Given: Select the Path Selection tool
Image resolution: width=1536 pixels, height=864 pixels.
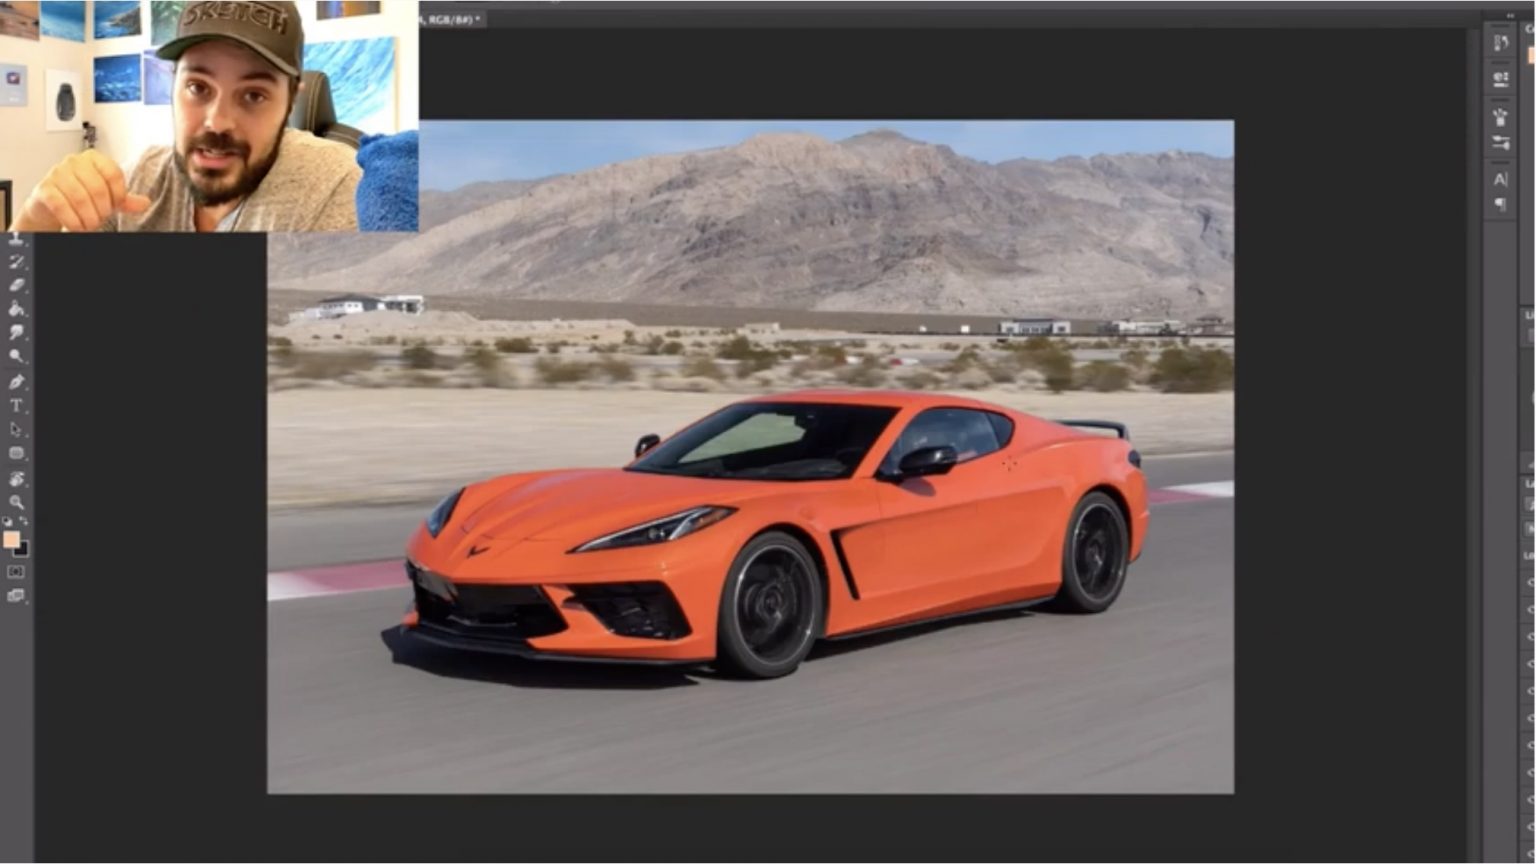Looking at the screenshot, I should click(x=16, y=430).
